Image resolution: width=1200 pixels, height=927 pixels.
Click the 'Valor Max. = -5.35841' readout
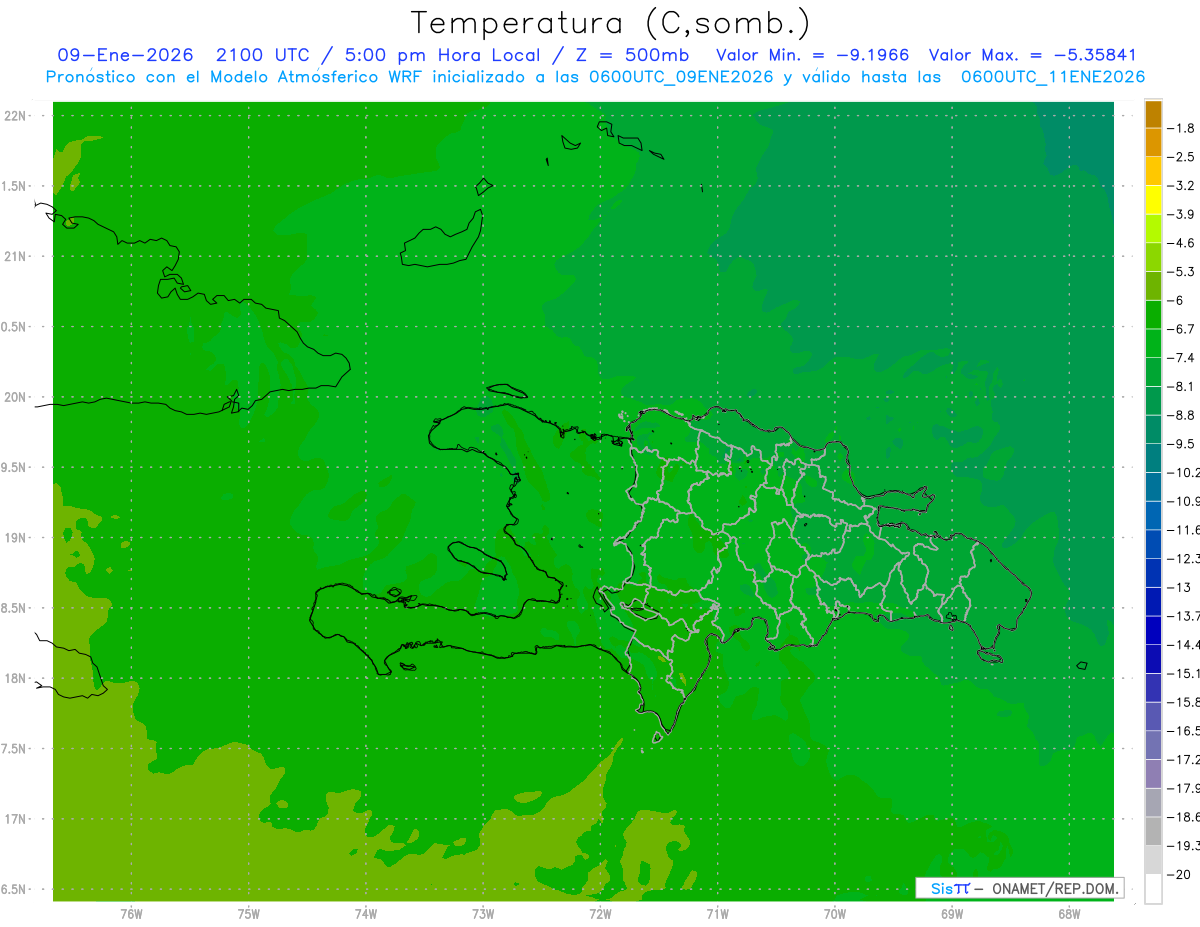tap(1032, 56)
